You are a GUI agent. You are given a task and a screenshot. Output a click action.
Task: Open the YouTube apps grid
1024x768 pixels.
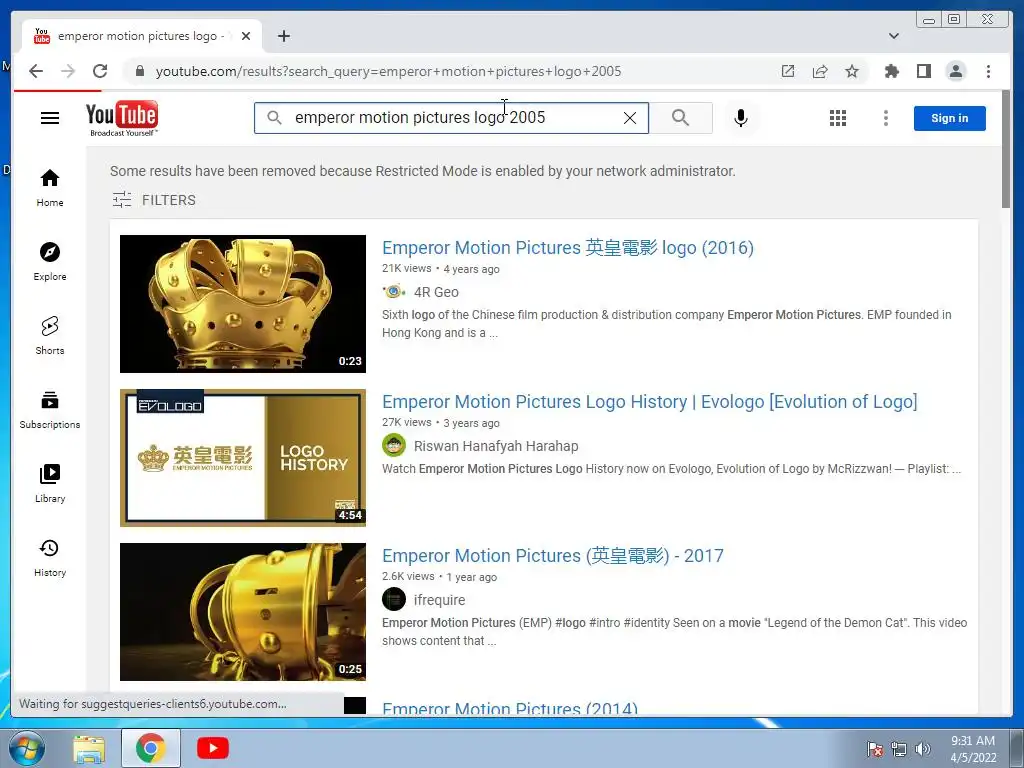click(x=838, y=118)
